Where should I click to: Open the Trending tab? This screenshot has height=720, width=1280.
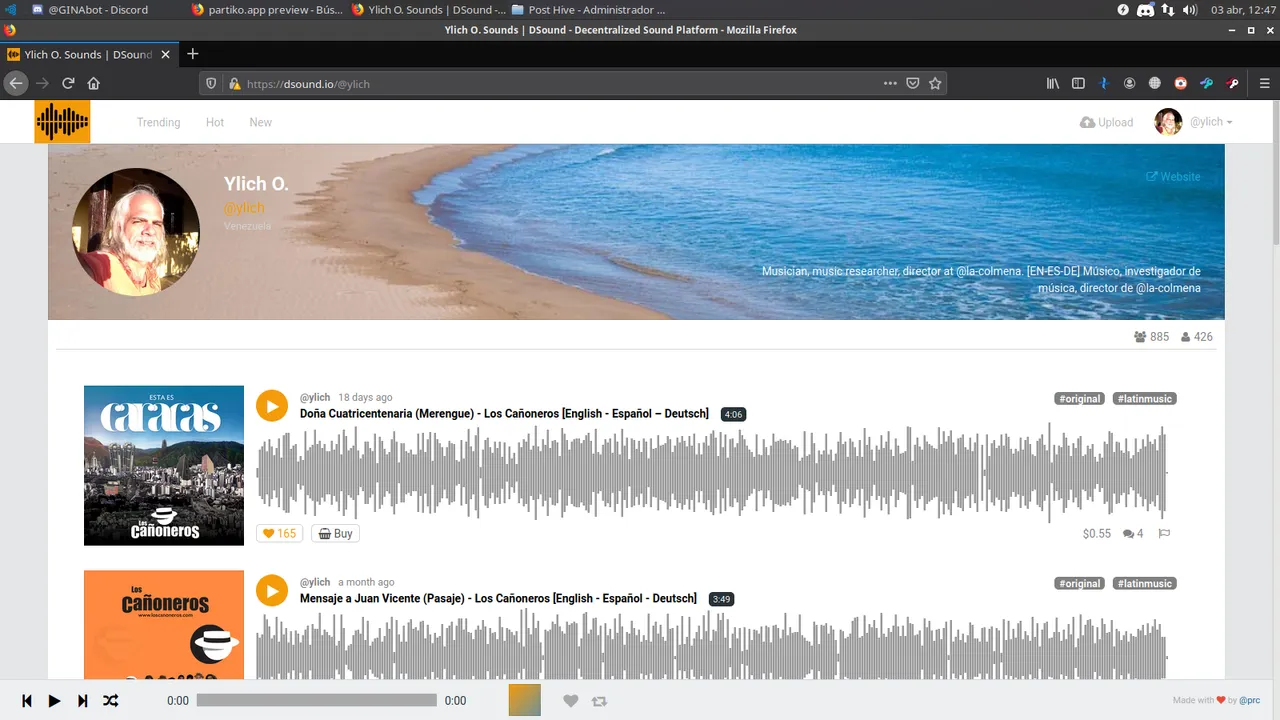point(158,122)
